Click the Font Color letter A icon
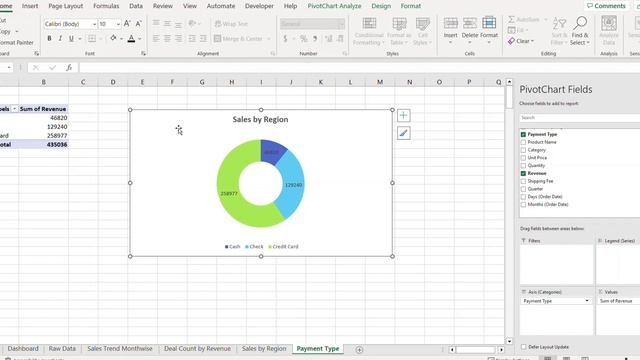 pos(131,38)
